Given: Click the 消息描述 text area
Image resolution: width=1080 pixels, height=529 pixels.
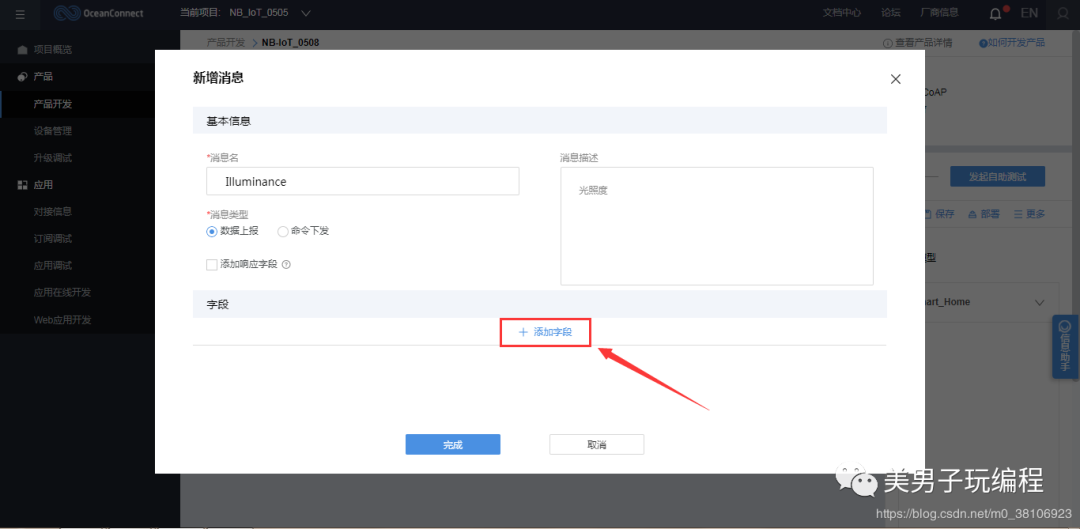Looking at the screenshot, I should coord(717,226).
